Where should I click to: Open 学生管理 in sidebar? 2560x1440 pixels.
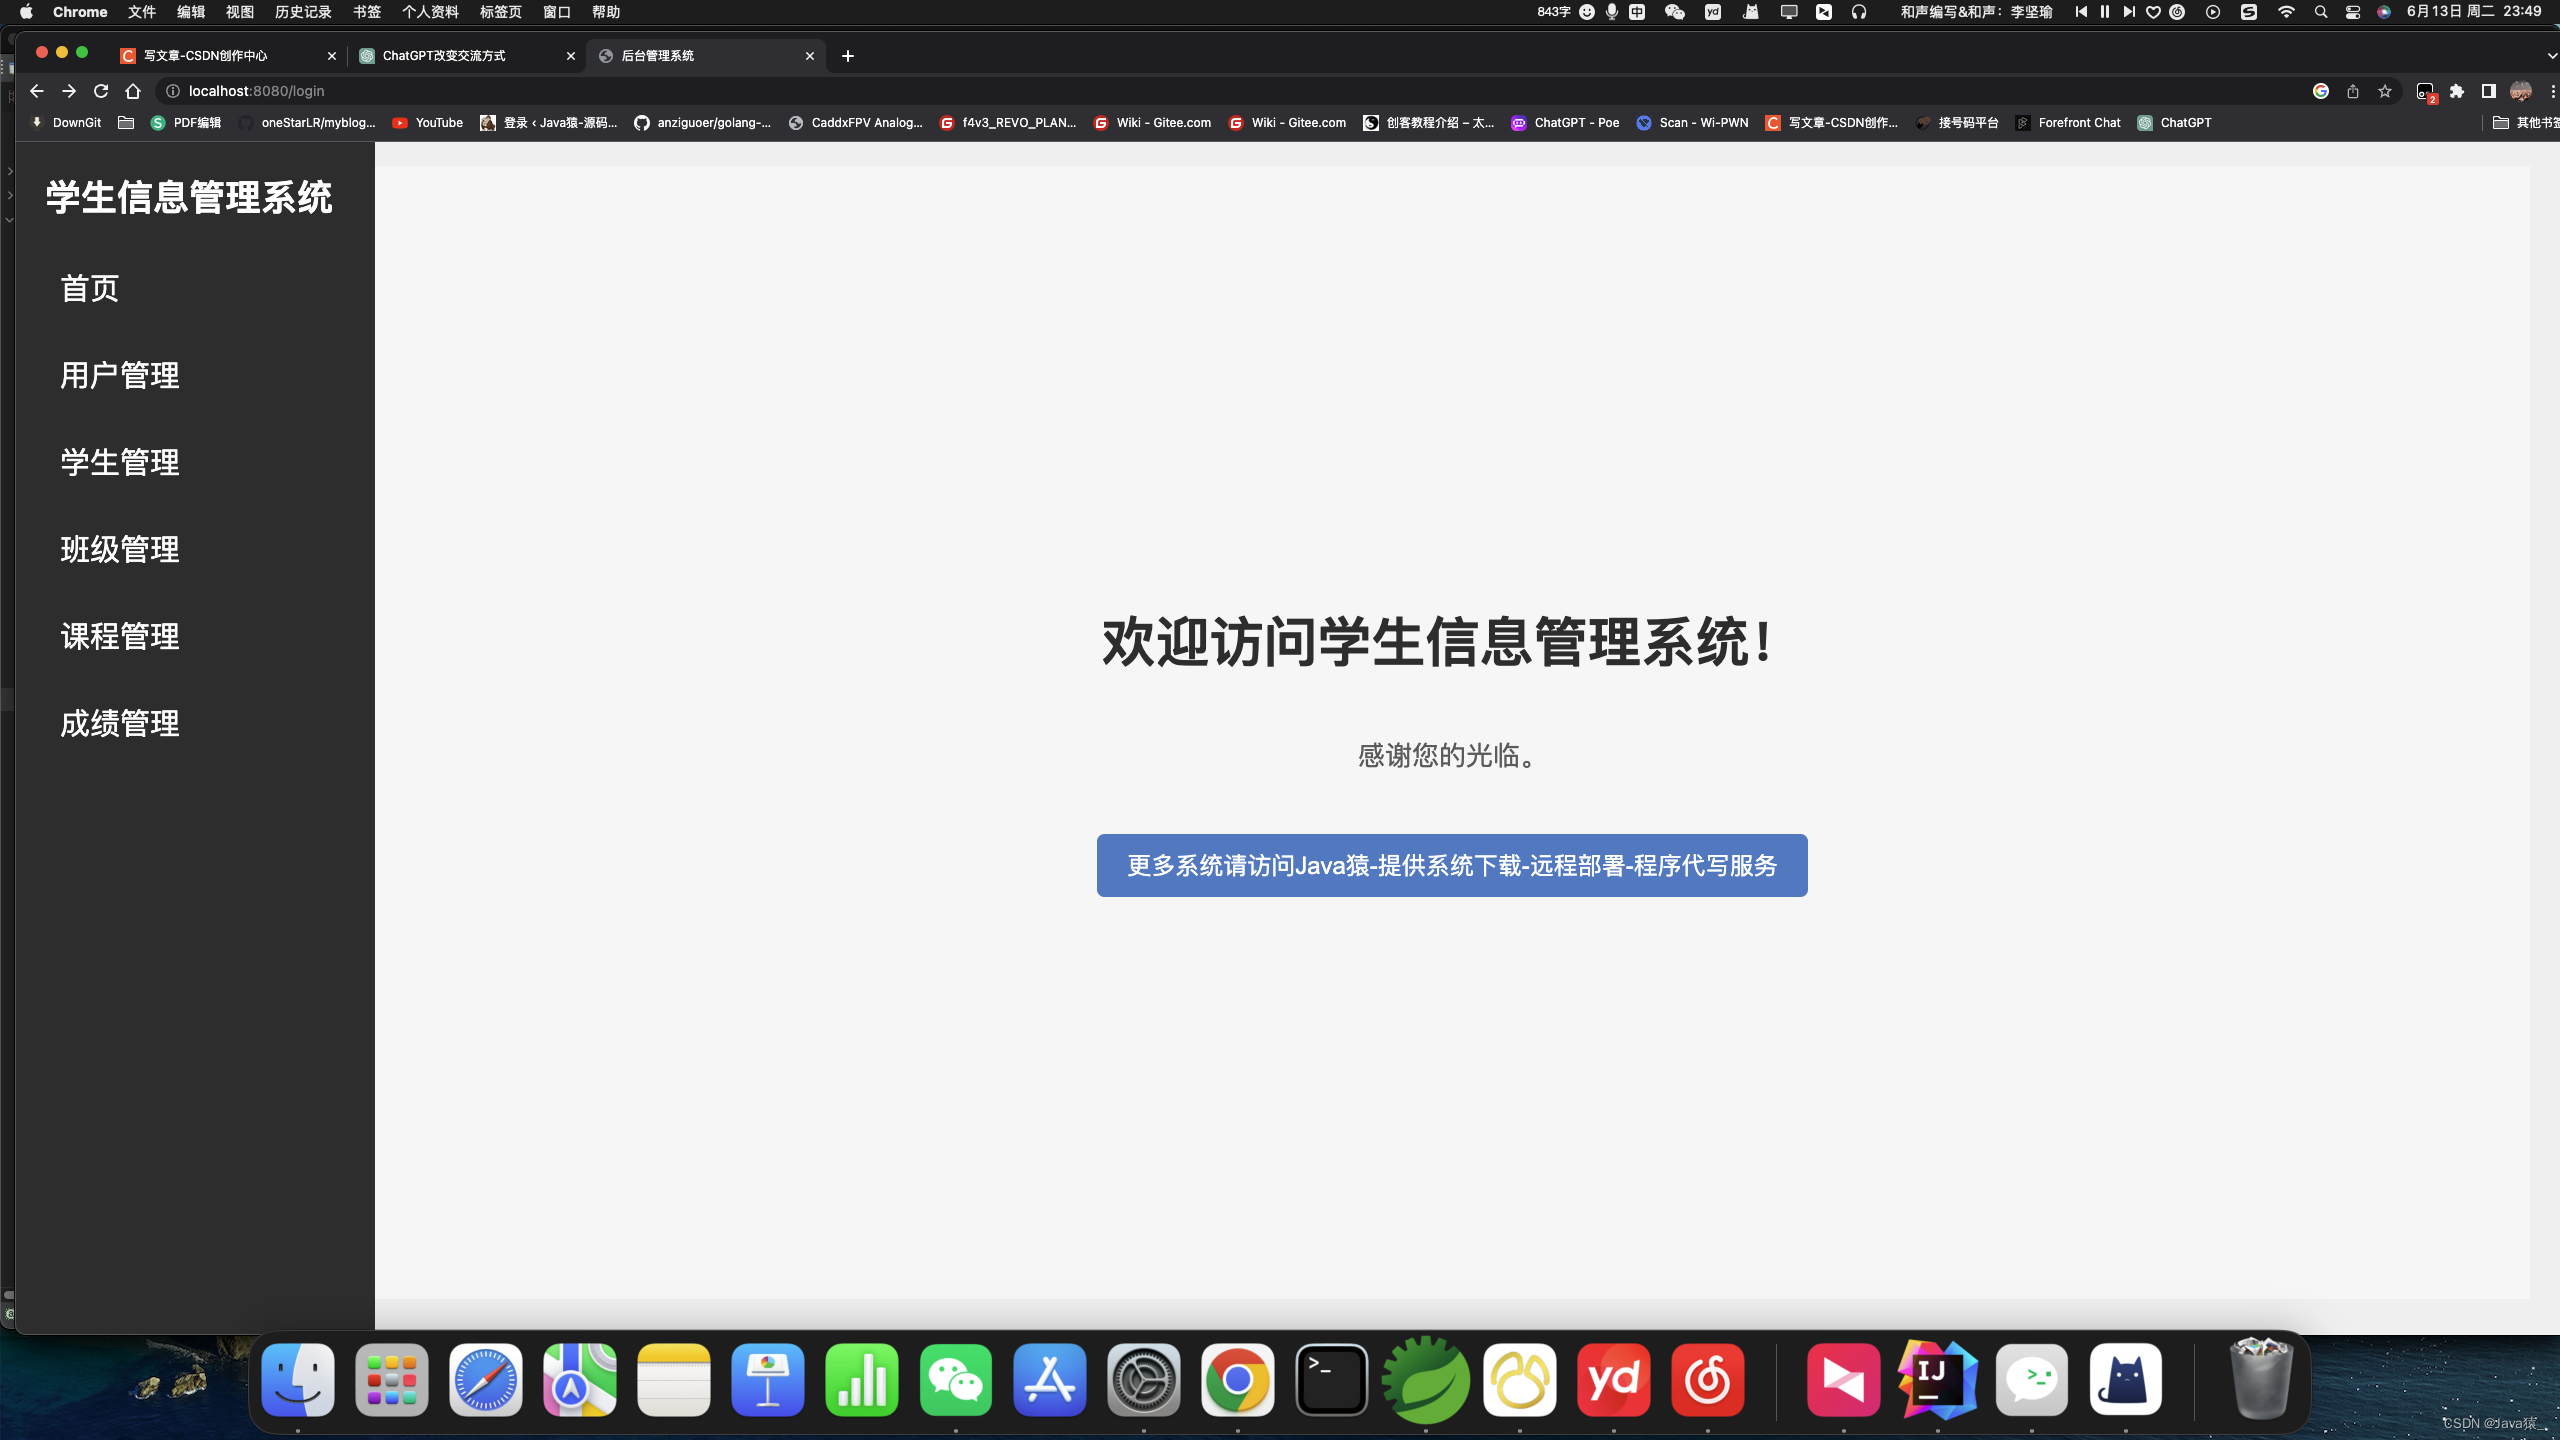coord(120,462)
